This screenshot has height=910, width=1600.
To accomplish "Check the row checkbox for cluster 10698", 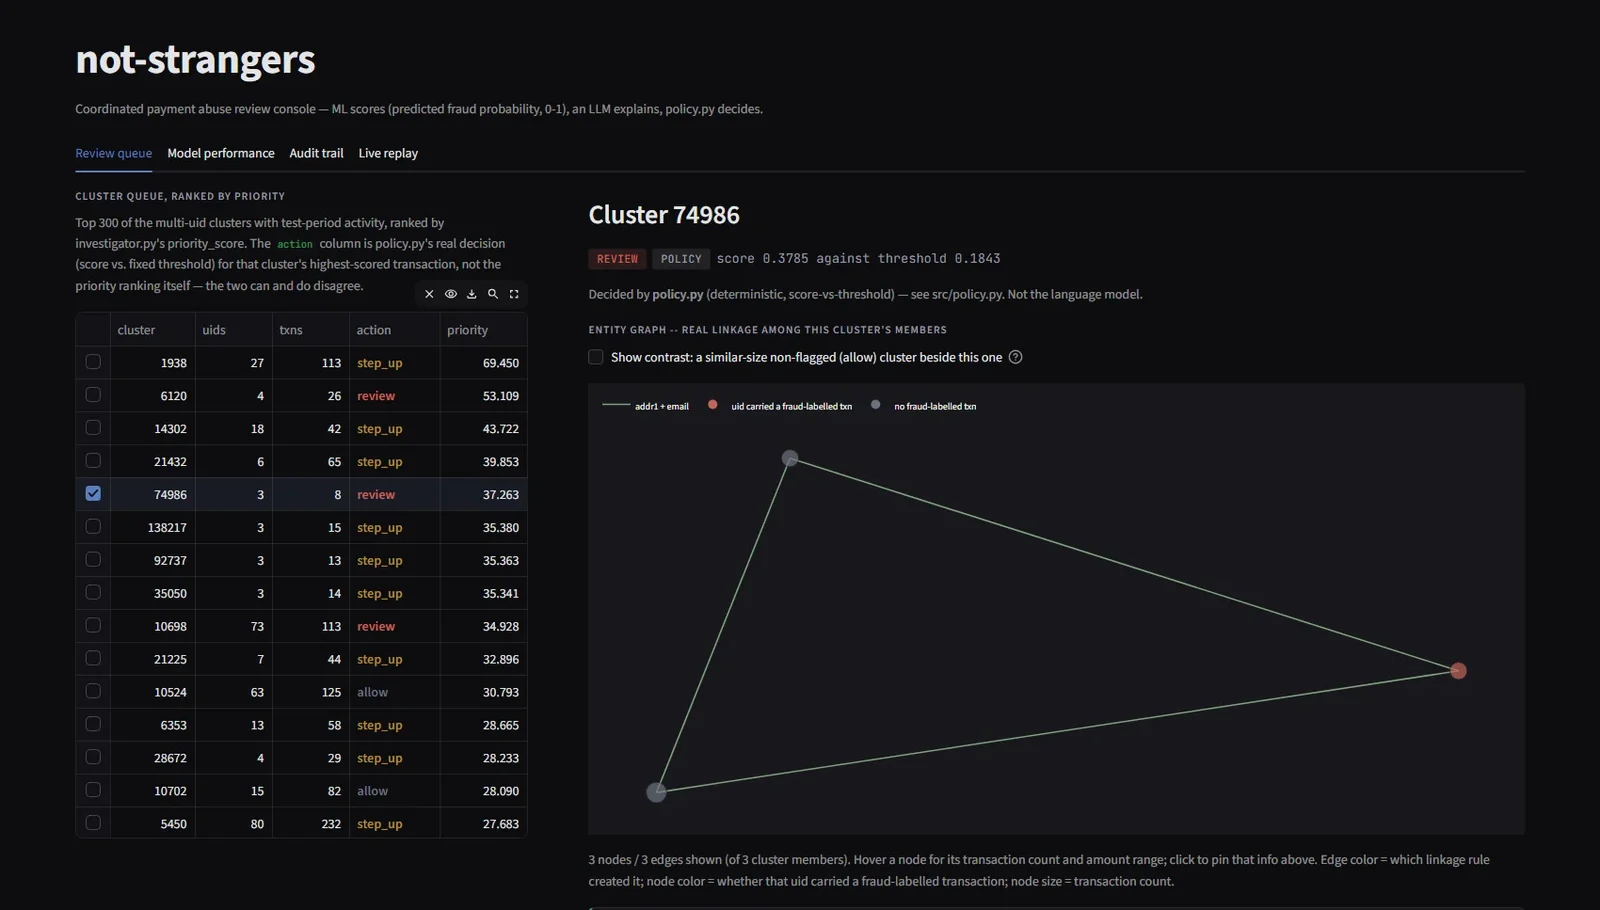I will [x=93, y=625].
